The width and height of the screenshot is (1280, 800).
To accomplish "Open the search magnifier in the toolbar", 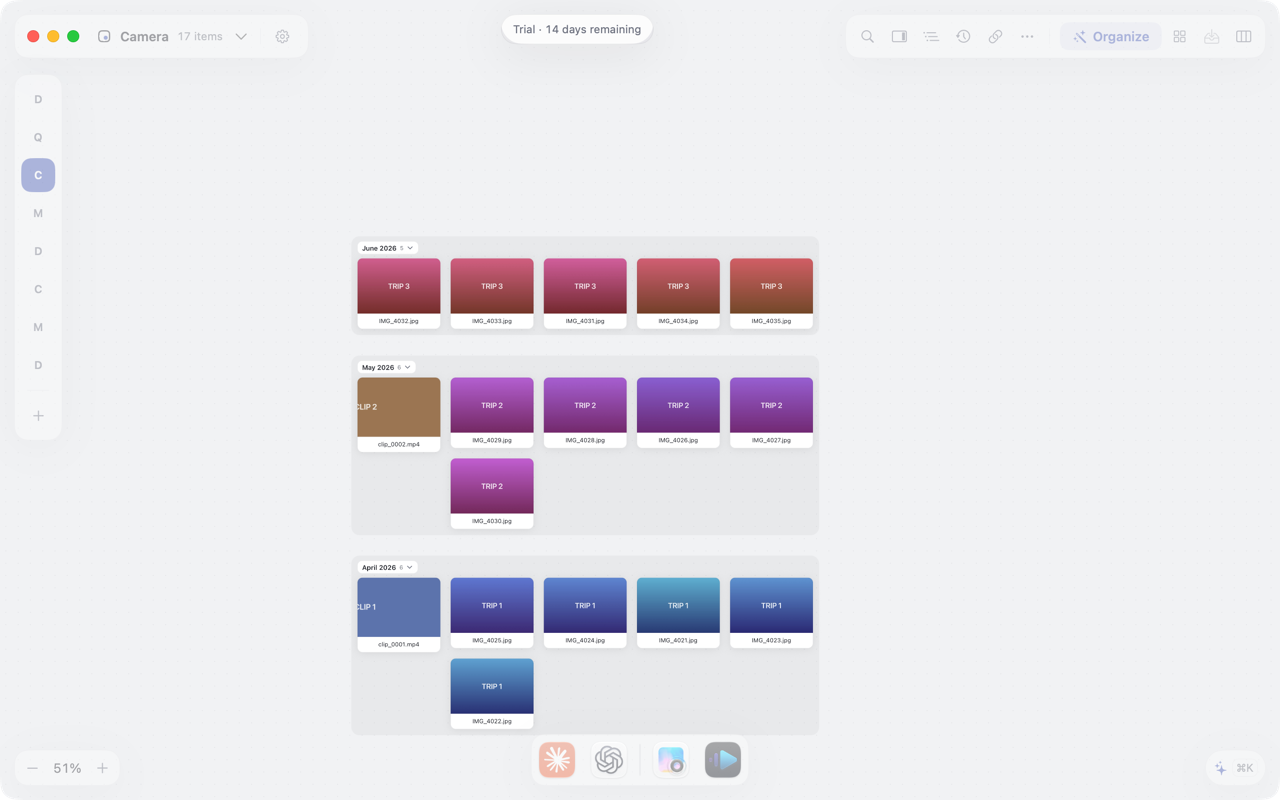I will click(x=867, y=37).
